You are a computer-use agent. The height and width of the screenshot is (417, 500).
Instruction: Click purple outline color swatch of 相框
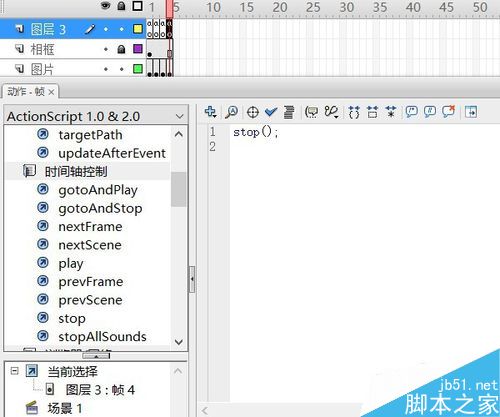click(137, 49)
